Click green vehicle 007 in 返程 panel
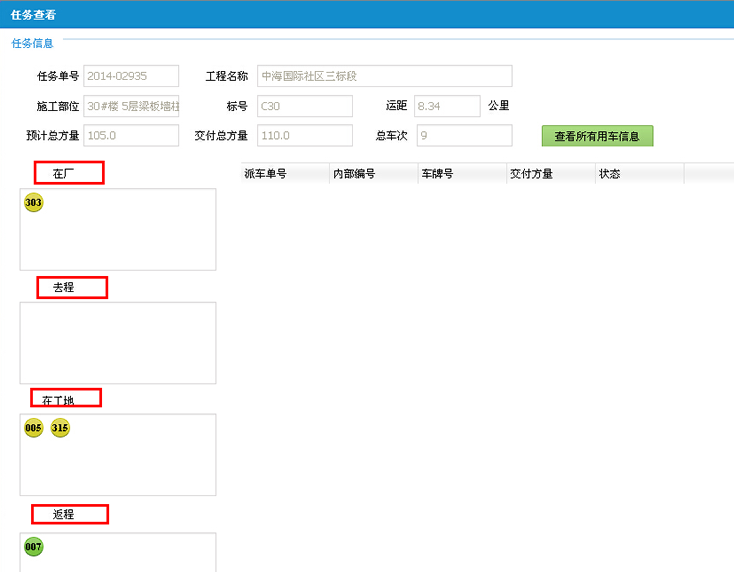This screenshot has width=734, height=572. click(33, 547)
